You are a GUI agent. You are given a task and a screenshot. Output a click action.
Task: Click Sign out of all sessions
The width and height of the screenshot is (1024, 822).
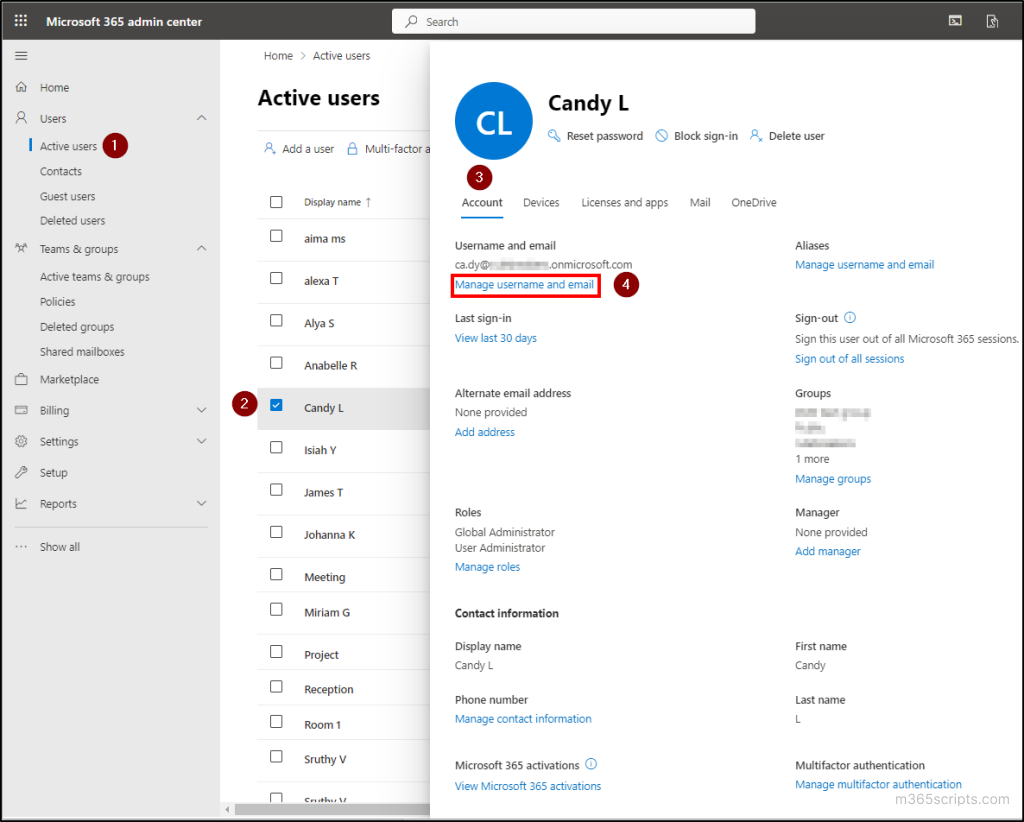click(x=849, y=358)
